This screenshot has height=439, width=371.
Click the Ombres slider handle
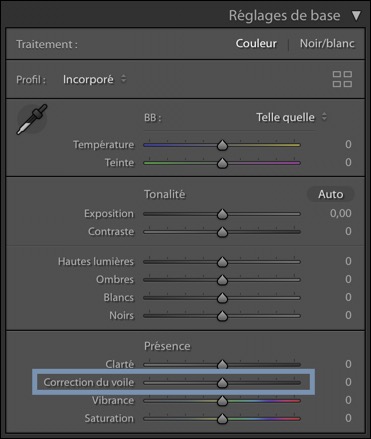(222, 280)
